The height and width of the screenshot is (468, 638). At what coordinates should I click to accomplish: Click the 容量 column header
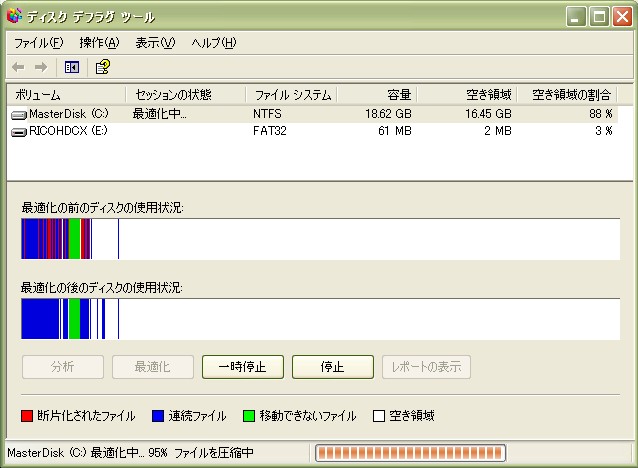tap(377, 95)
